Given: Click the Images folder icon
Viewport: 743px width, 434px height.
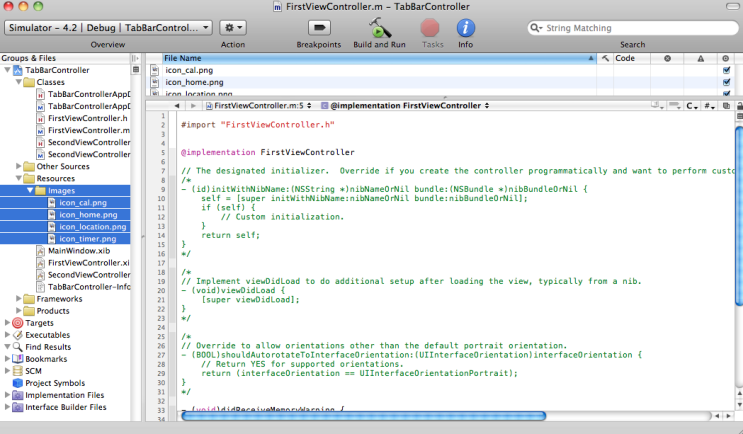Looking at the screenshot, I should coord(40,190).
